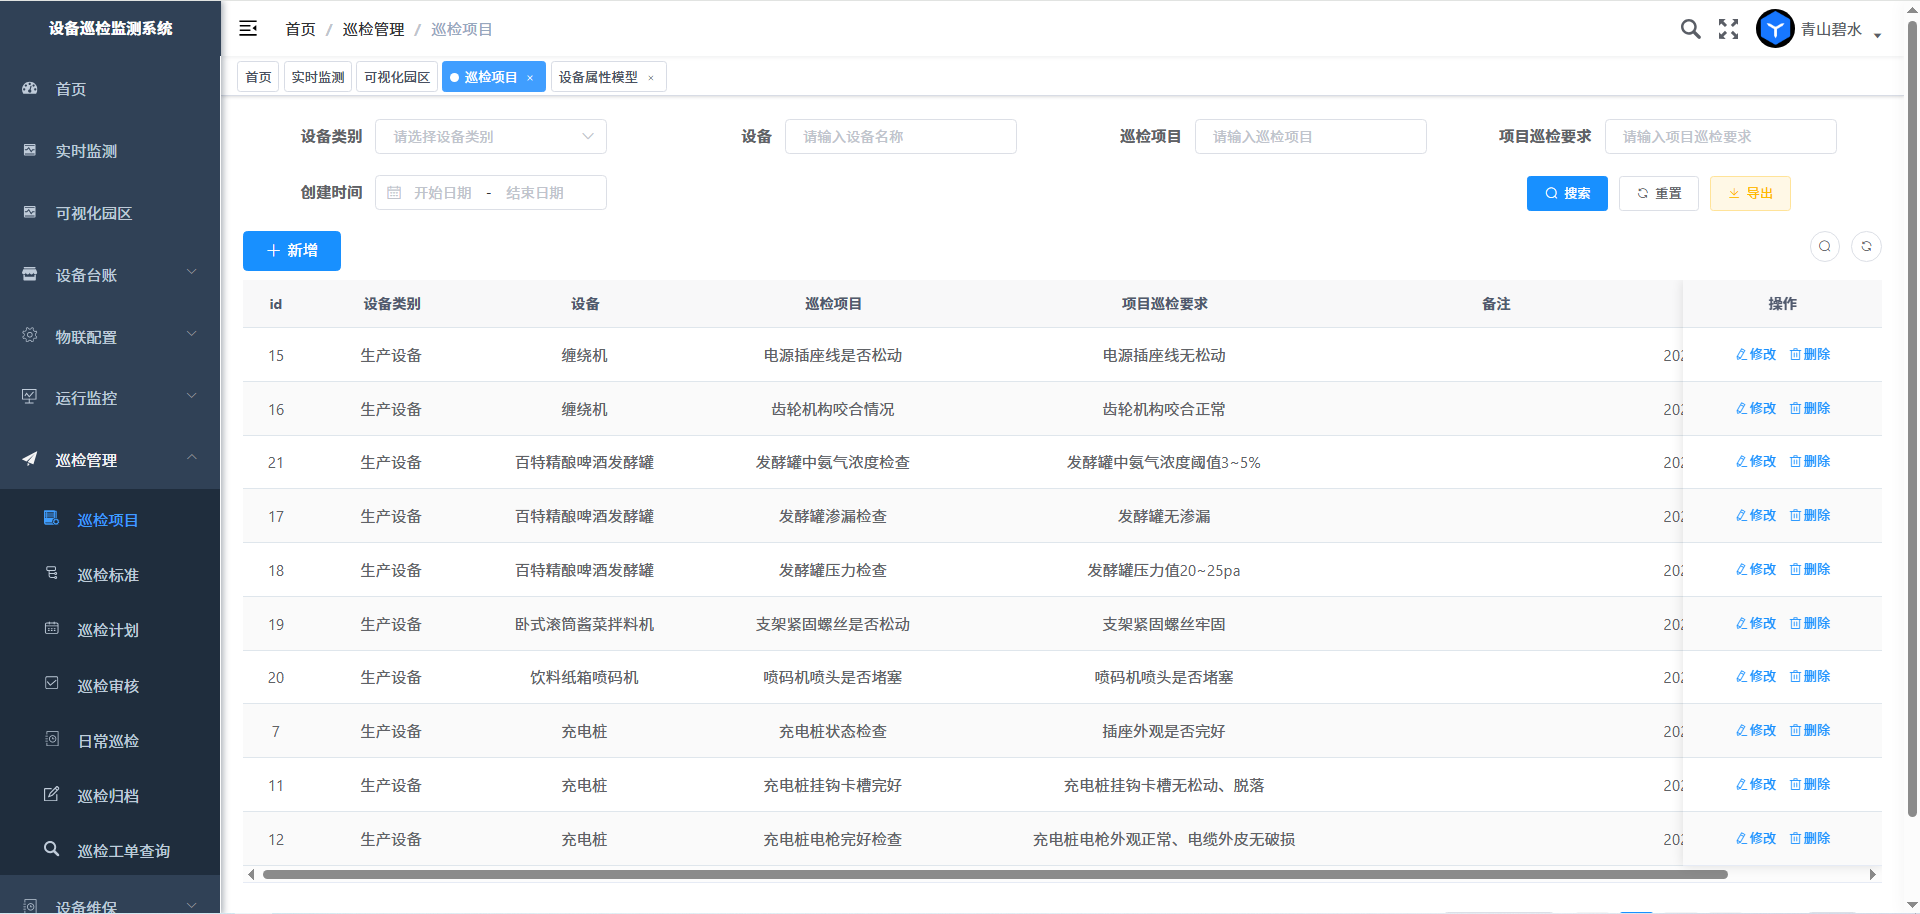
Task: Collapse the sidebar with the hamburger icon
Action: pyautogui.click(x=248, y=29)
